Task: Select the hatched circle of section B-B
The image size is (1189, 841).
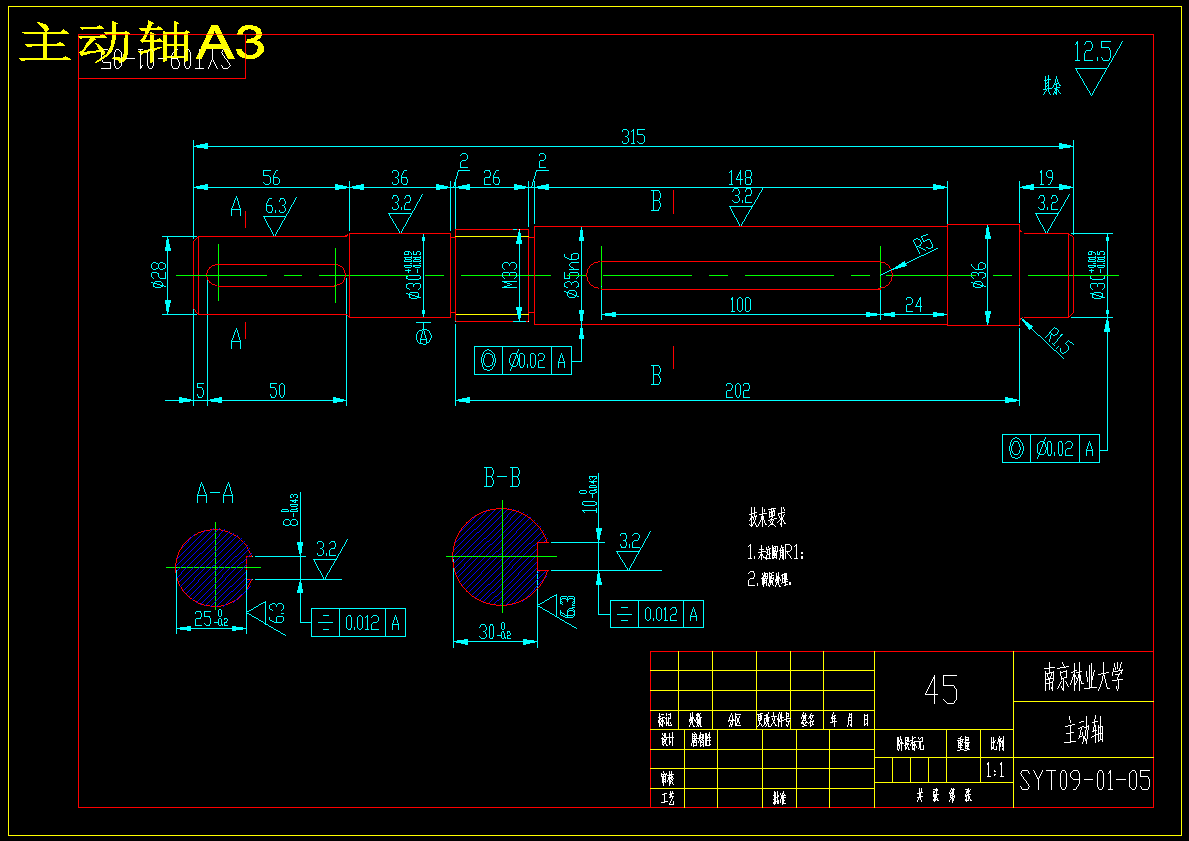Action: coord(500,557)
